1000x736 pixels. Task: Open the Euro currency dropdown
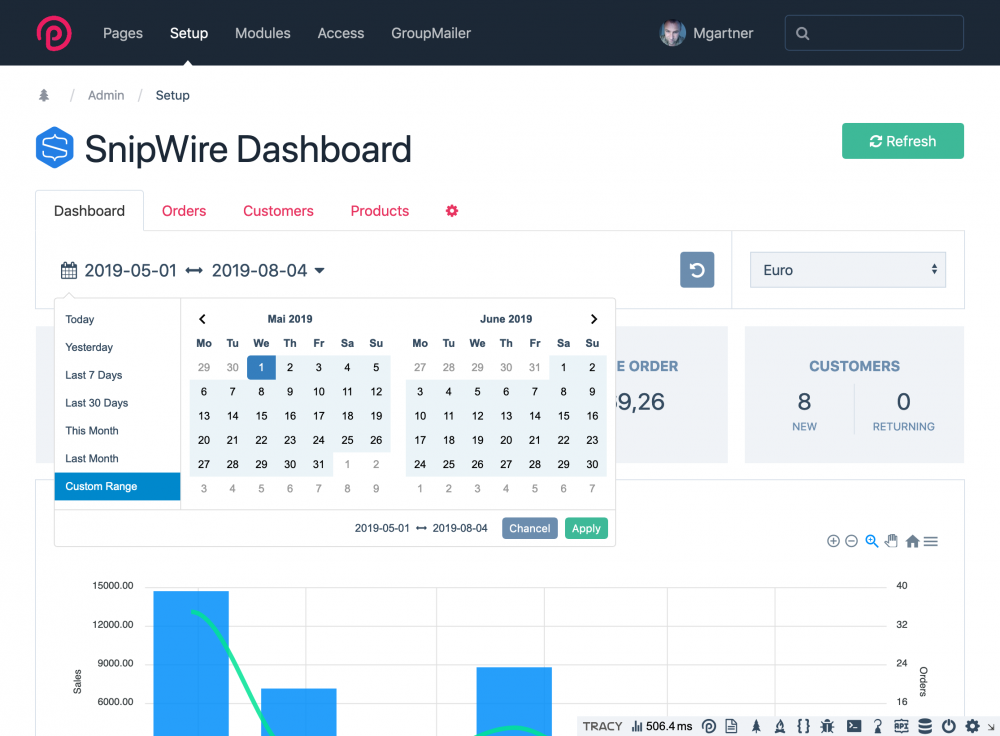click(847, 269)
